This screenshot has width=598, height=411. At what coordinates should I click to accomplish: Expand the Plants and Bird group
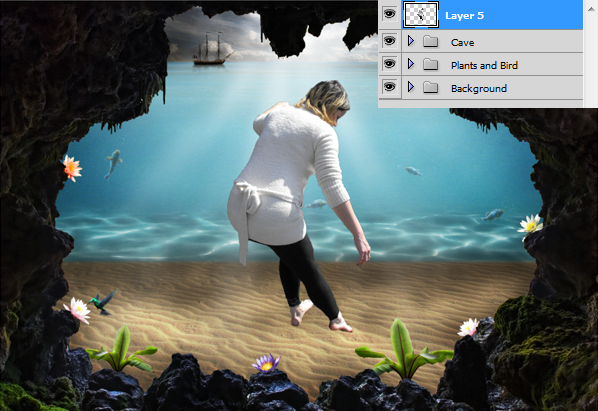coord(411,64)
